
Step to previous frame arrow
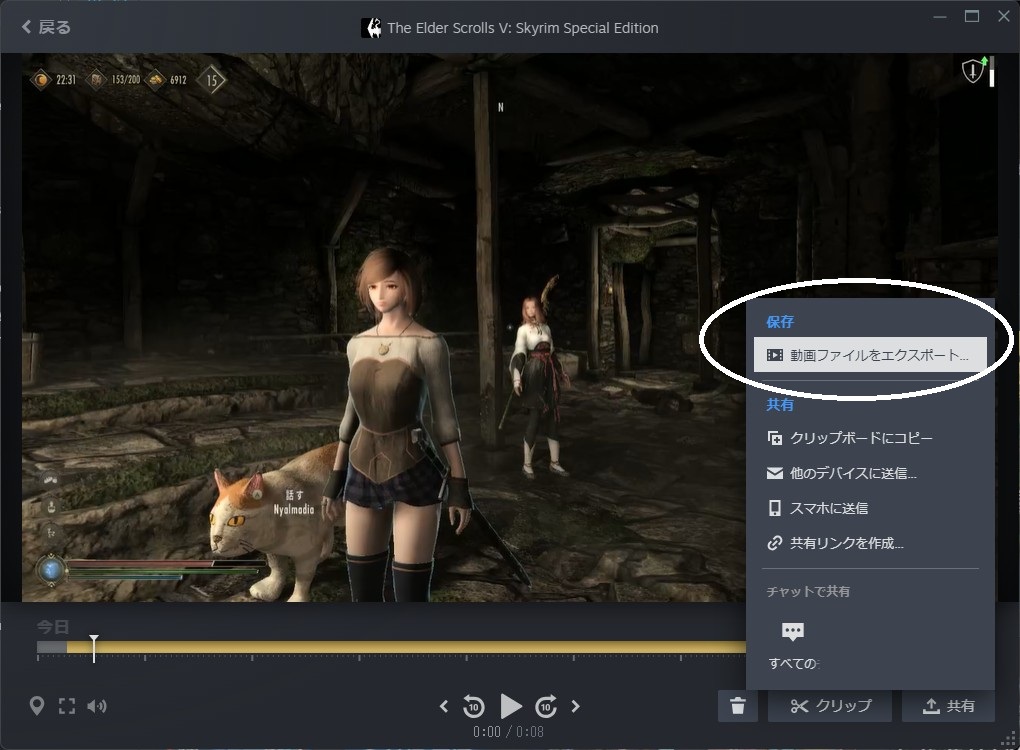pos(444,706)
